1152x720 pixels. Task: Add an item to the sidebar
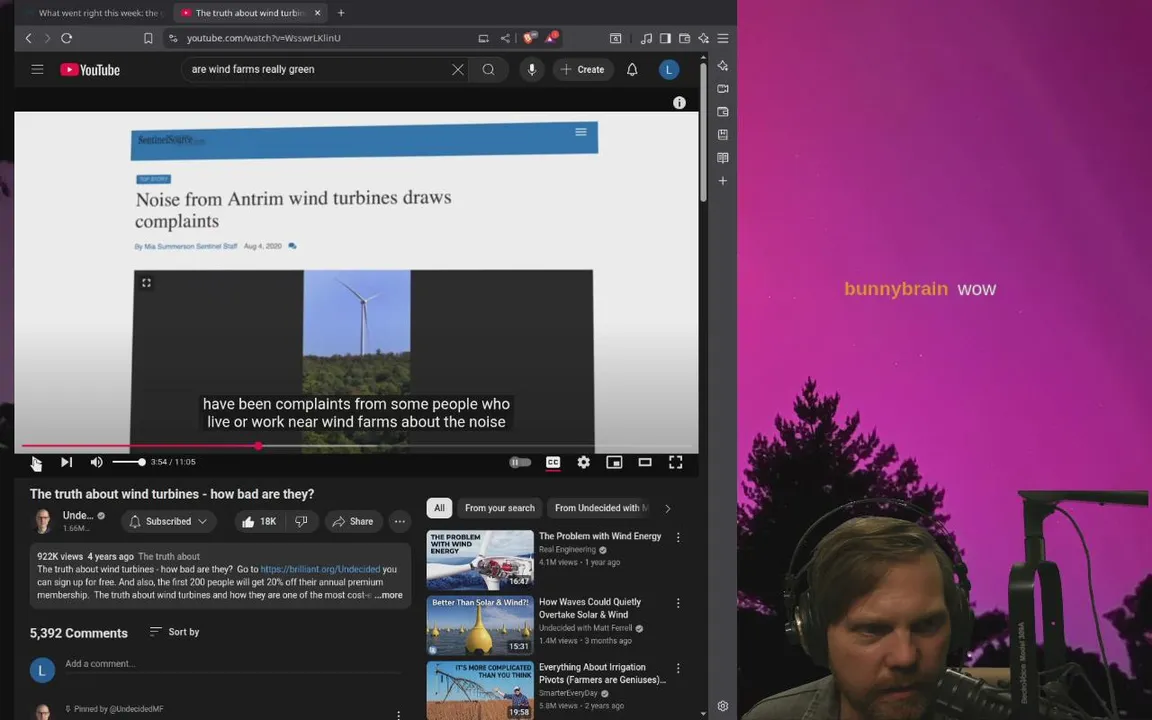pyautogui.click(x=723, y=181)
